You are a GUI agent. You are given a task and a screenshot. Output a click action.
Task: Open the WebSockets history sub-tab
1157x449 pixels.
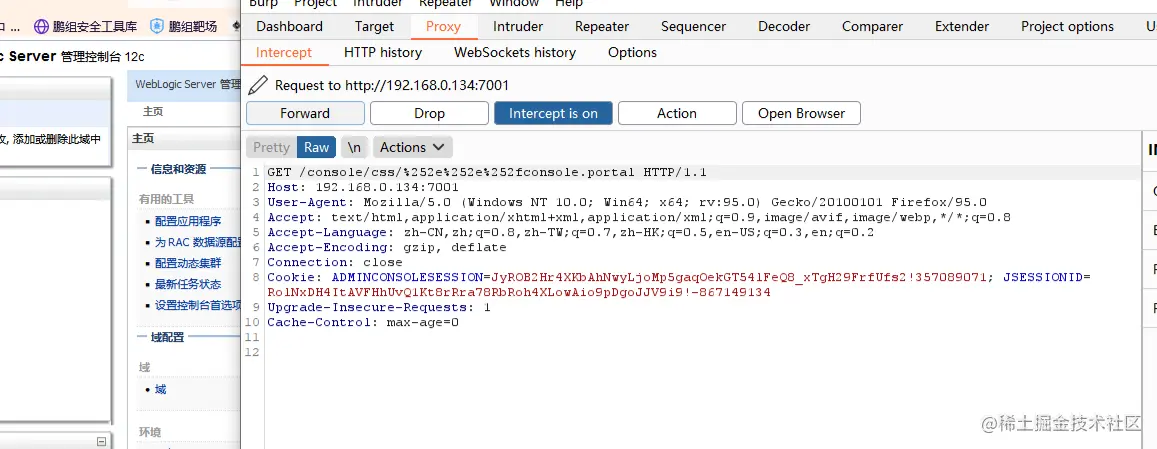[x=515, y=52]
